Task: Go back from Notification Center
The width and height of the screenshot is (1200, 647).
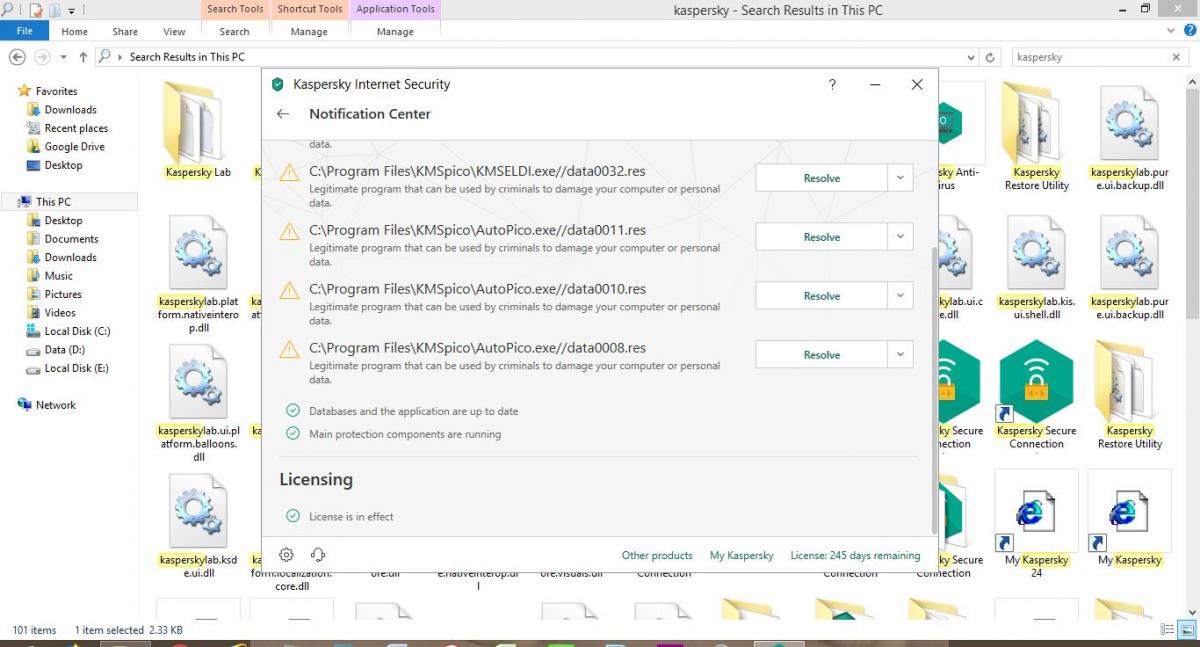Action: [283, 114]
